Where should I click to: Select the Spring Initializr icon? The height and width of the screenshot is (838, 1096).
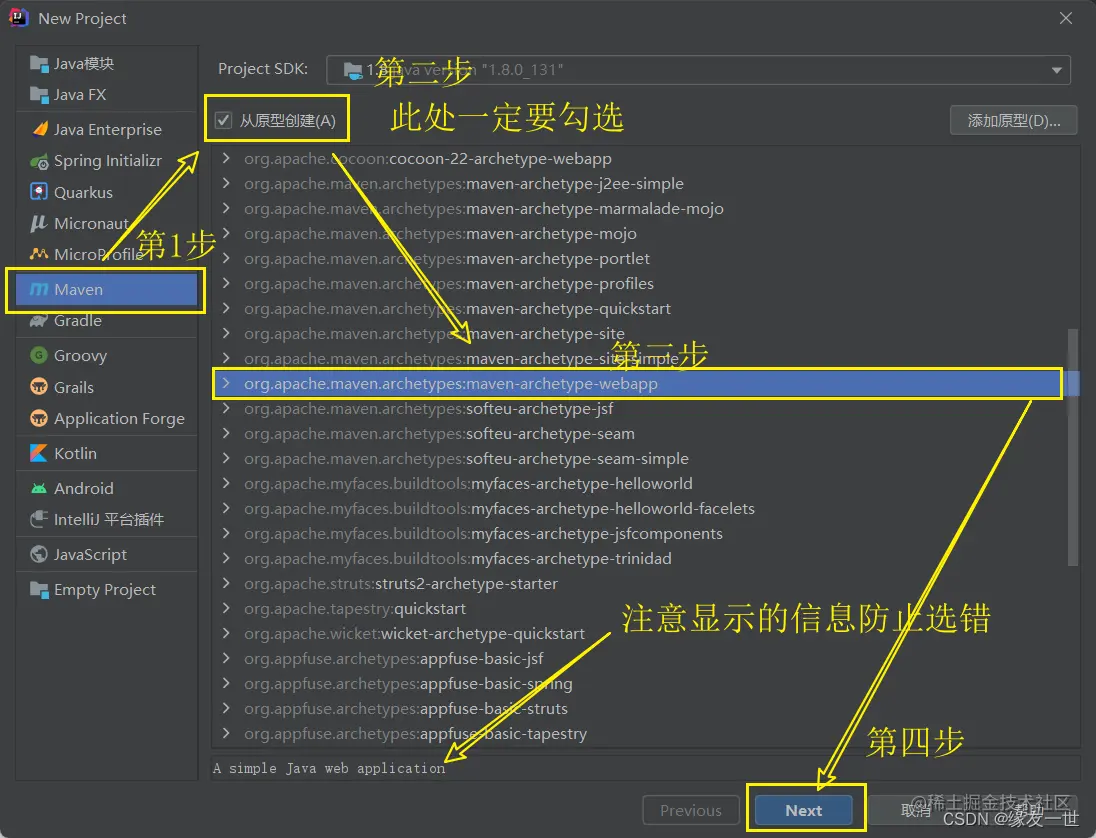(x=38, y=160)
